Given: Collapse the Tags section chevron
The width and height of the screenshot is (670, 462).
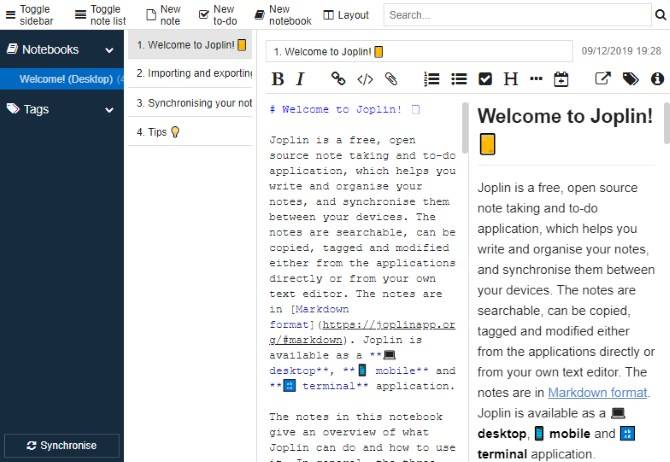Looking at the screenshot, I should click(x=109, y=110).
